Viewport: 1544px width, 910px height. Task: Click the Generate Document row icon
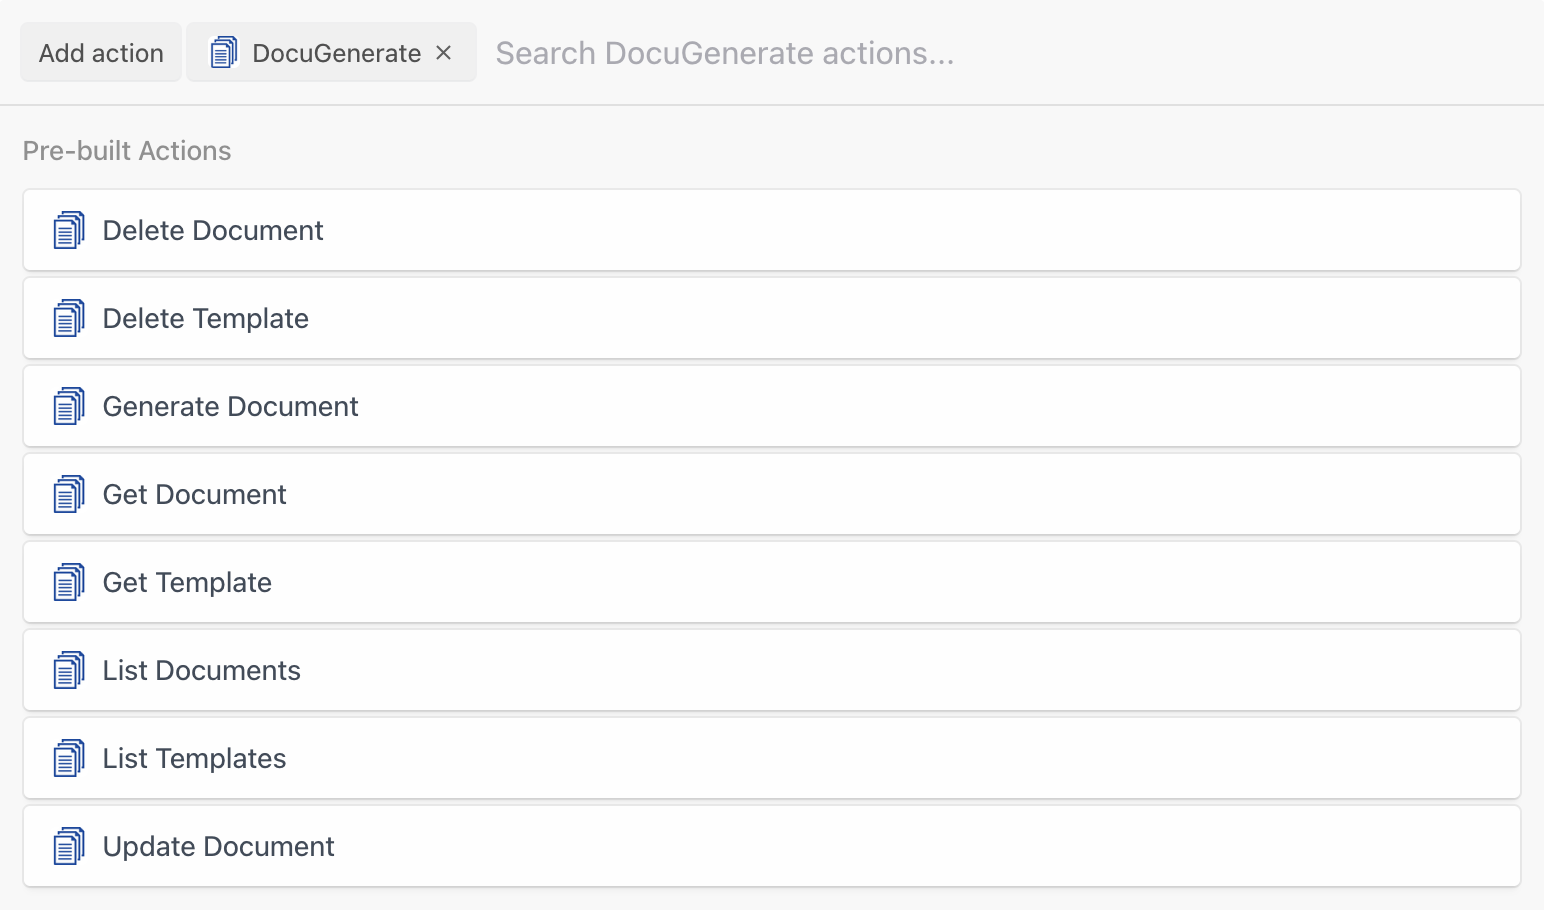(69, 407)
